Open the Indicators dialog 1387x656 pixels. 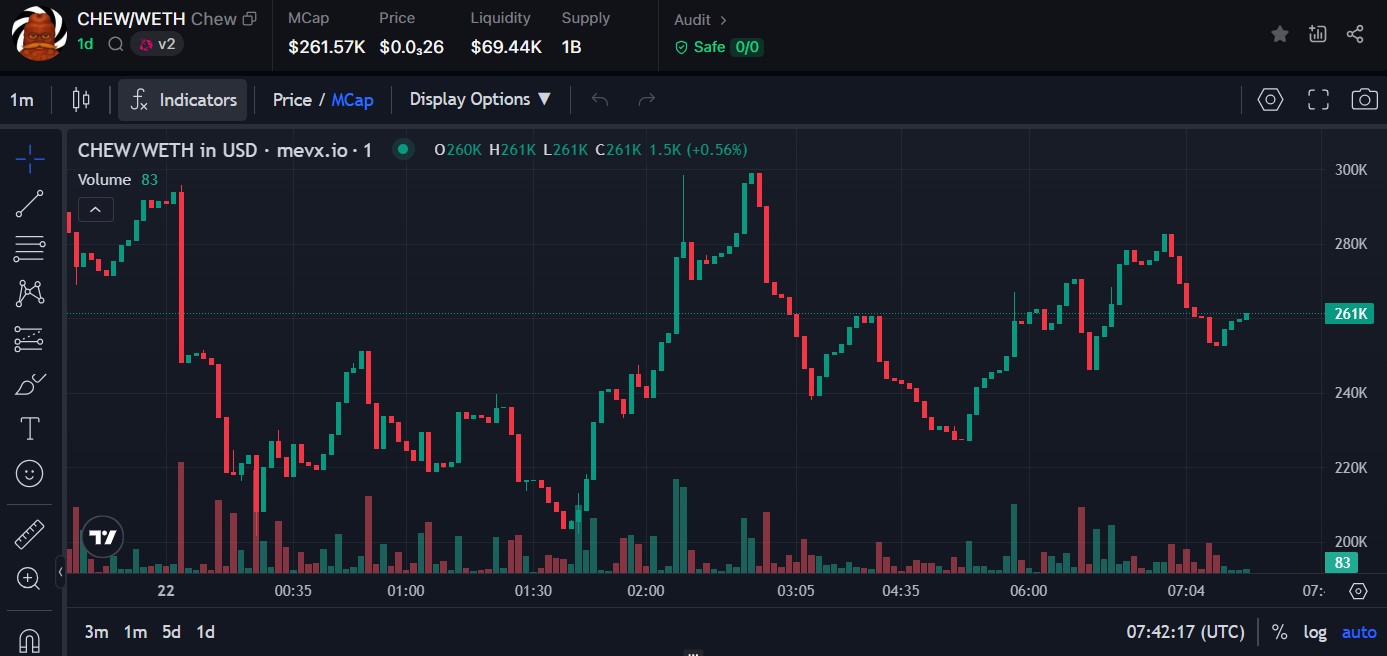183,99
